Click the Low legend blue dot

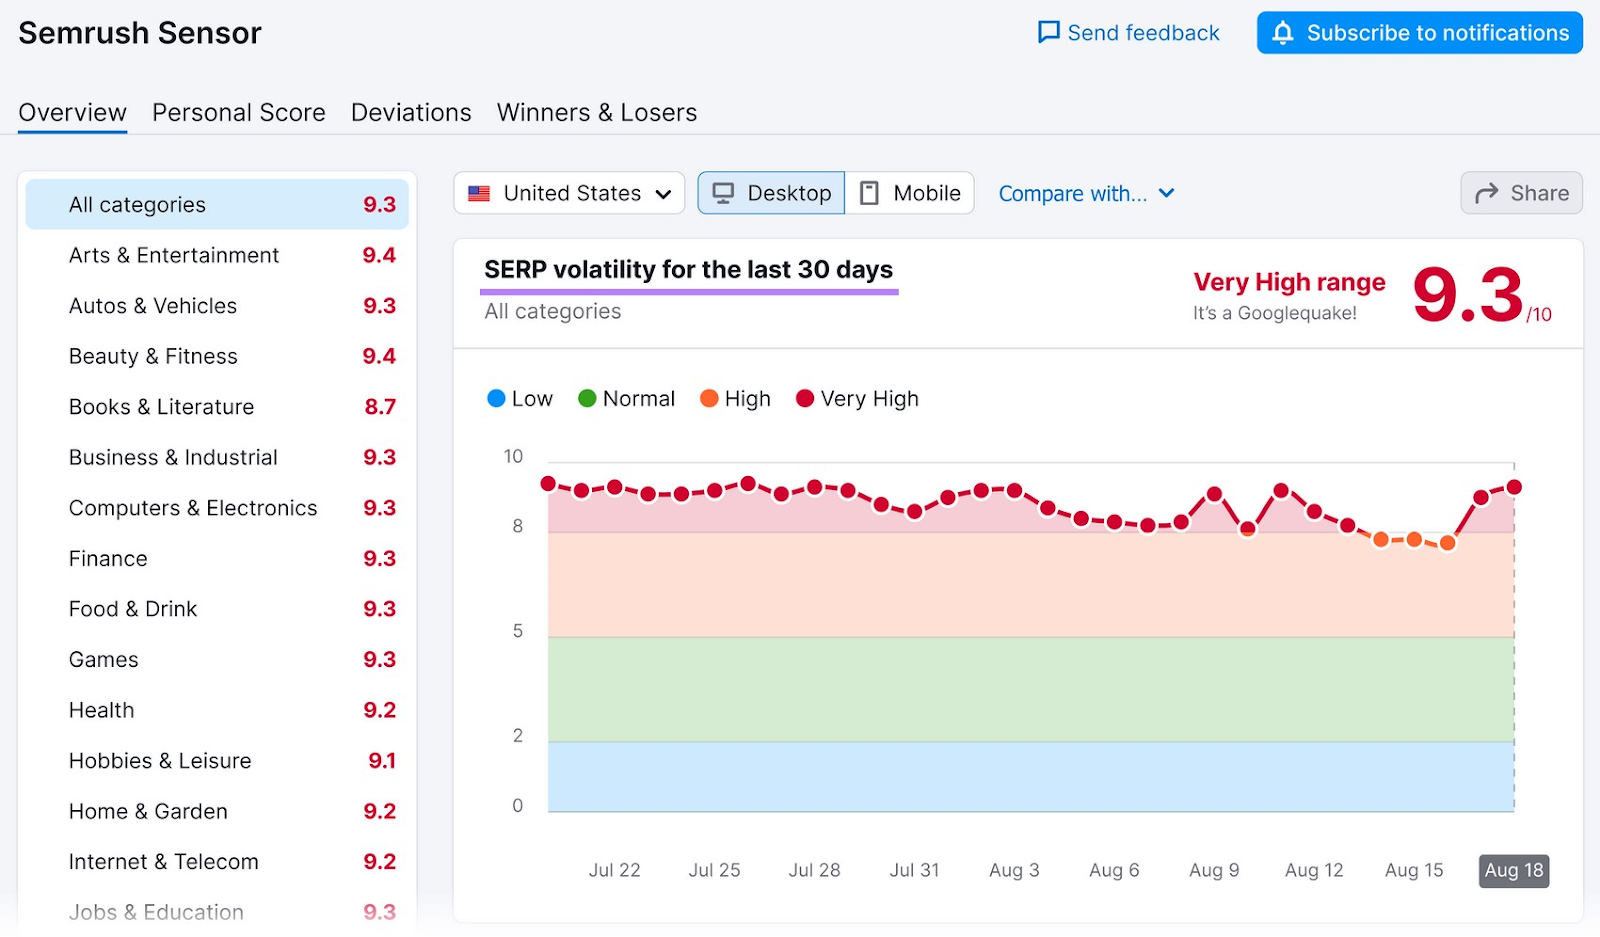(x=496, y=398)
